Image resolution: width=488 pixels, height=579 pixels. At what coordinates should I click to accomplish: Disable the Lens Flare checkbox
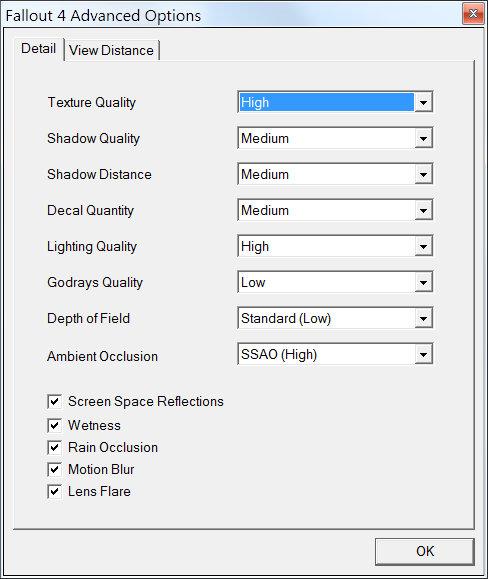(x=54, y=491)
